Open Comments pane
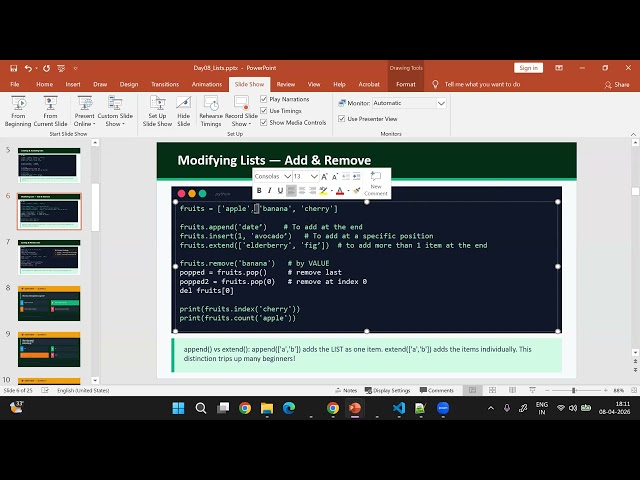Image resolution: width=640 pixels, height=480 pixels. click(x=436, y=390)
